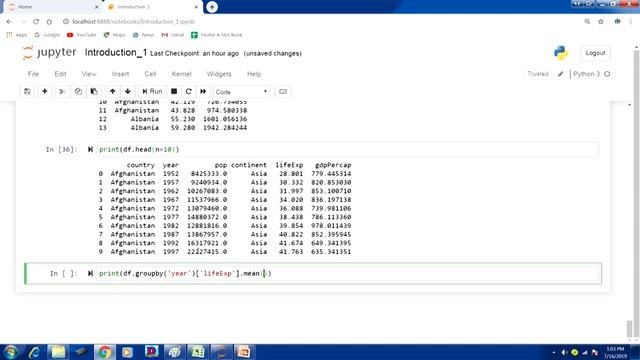
Task: Paste cells below icon in toolbar
Action: pyautogui.click(x=94, y=91)
